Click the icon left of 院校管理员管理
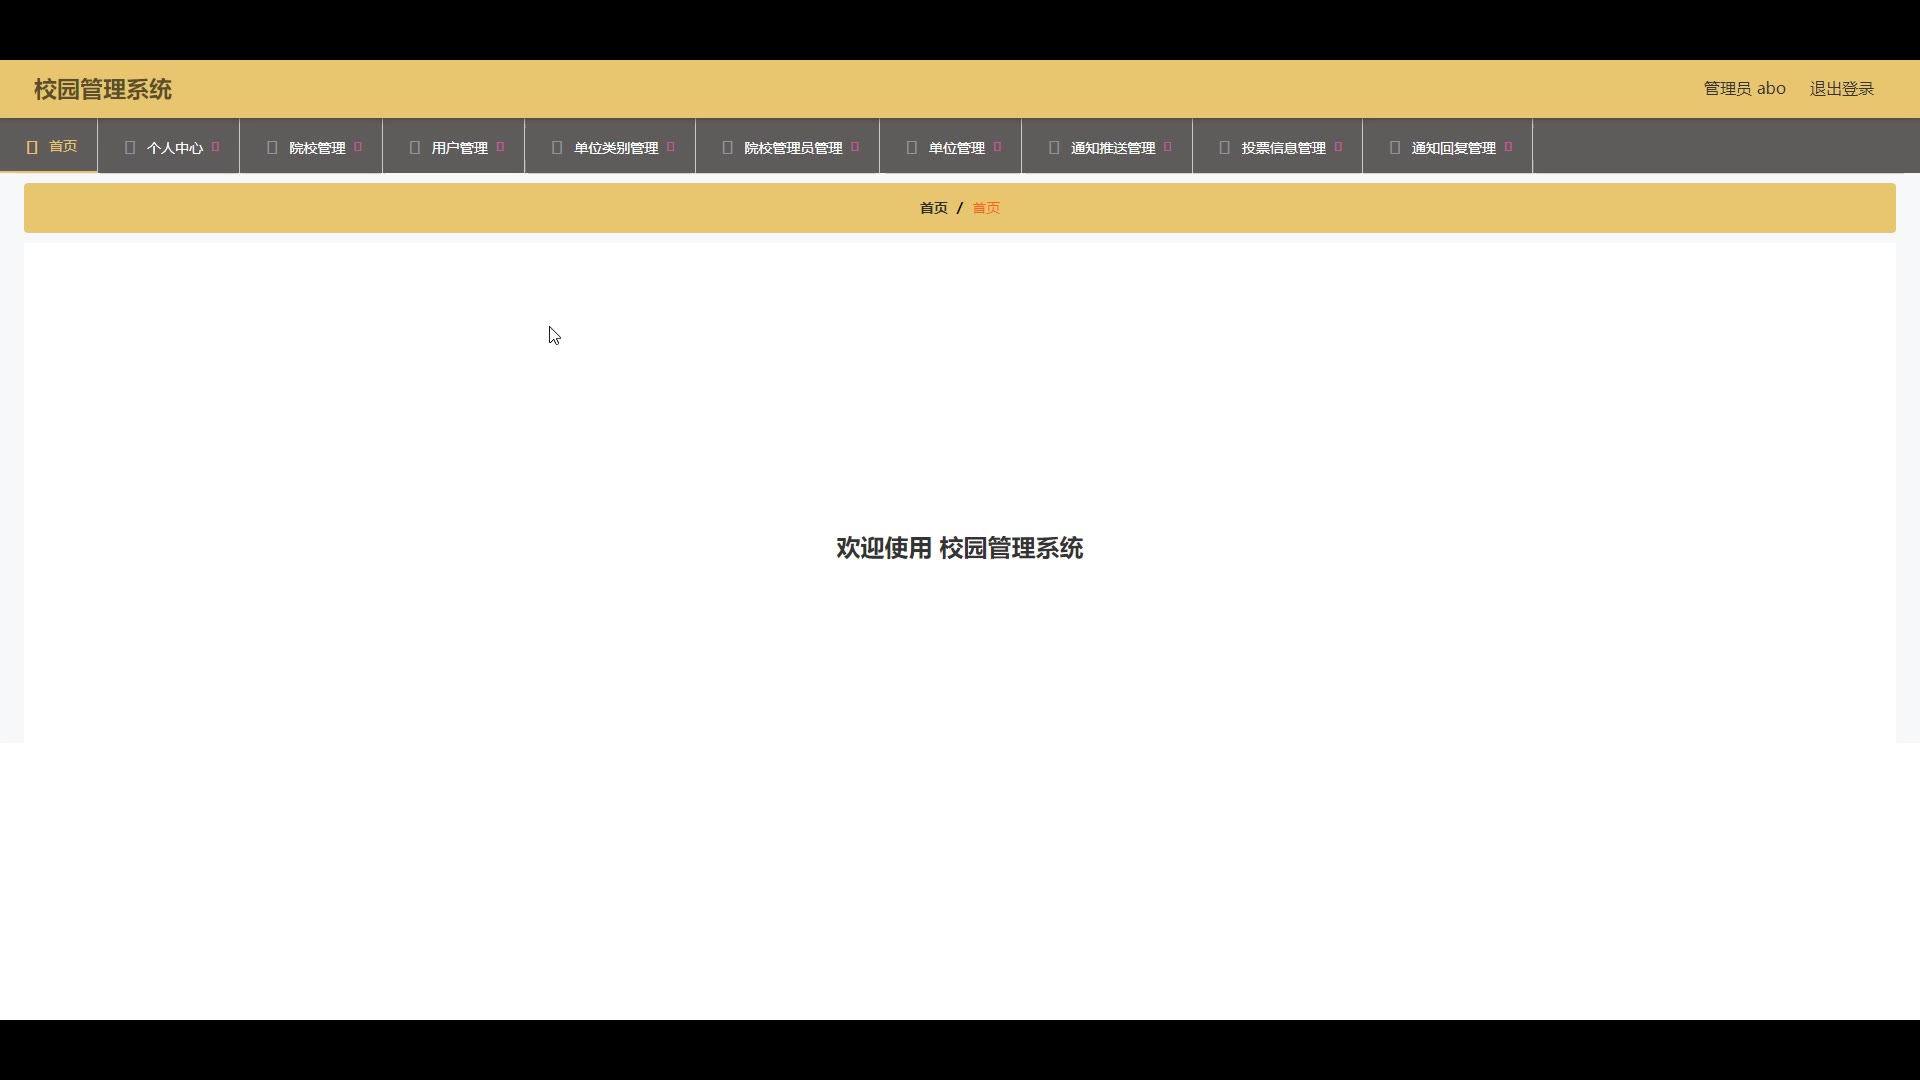 point(728,147)
